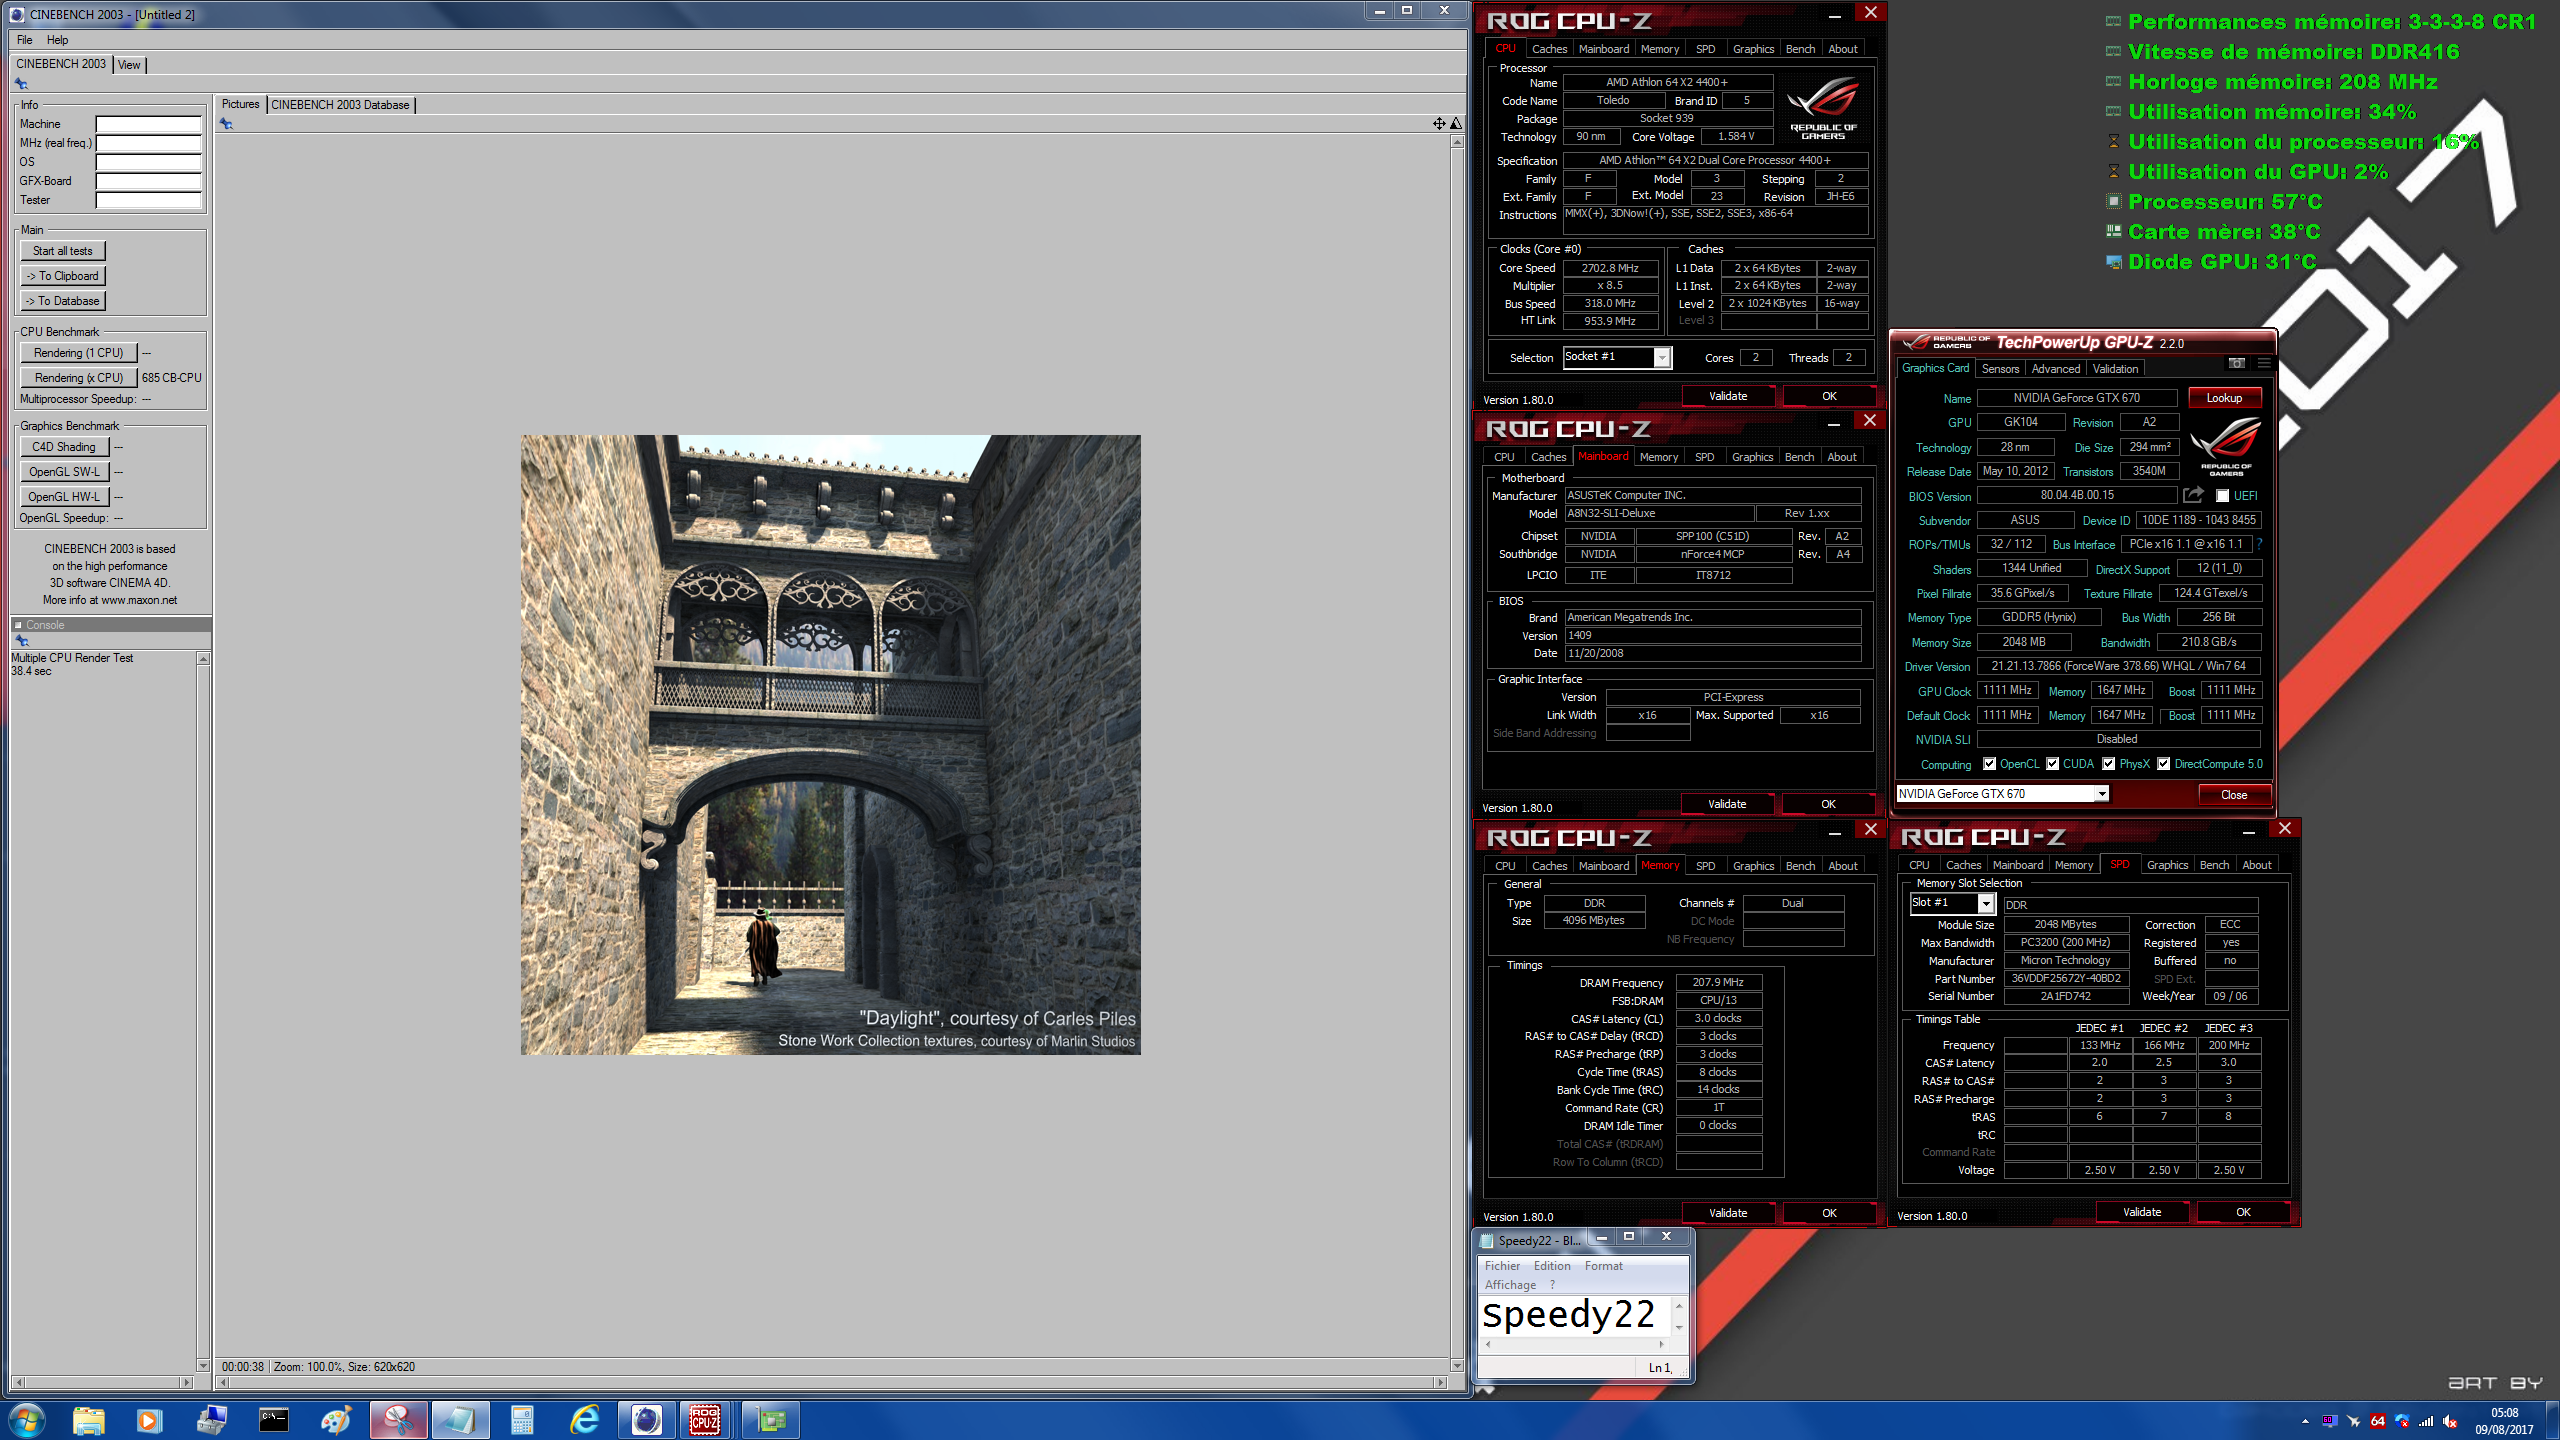Open Command Prompt in the taskbar
Image resolution: width=2560 pixels, height=1440 pixels.
tap(273, 1419)
